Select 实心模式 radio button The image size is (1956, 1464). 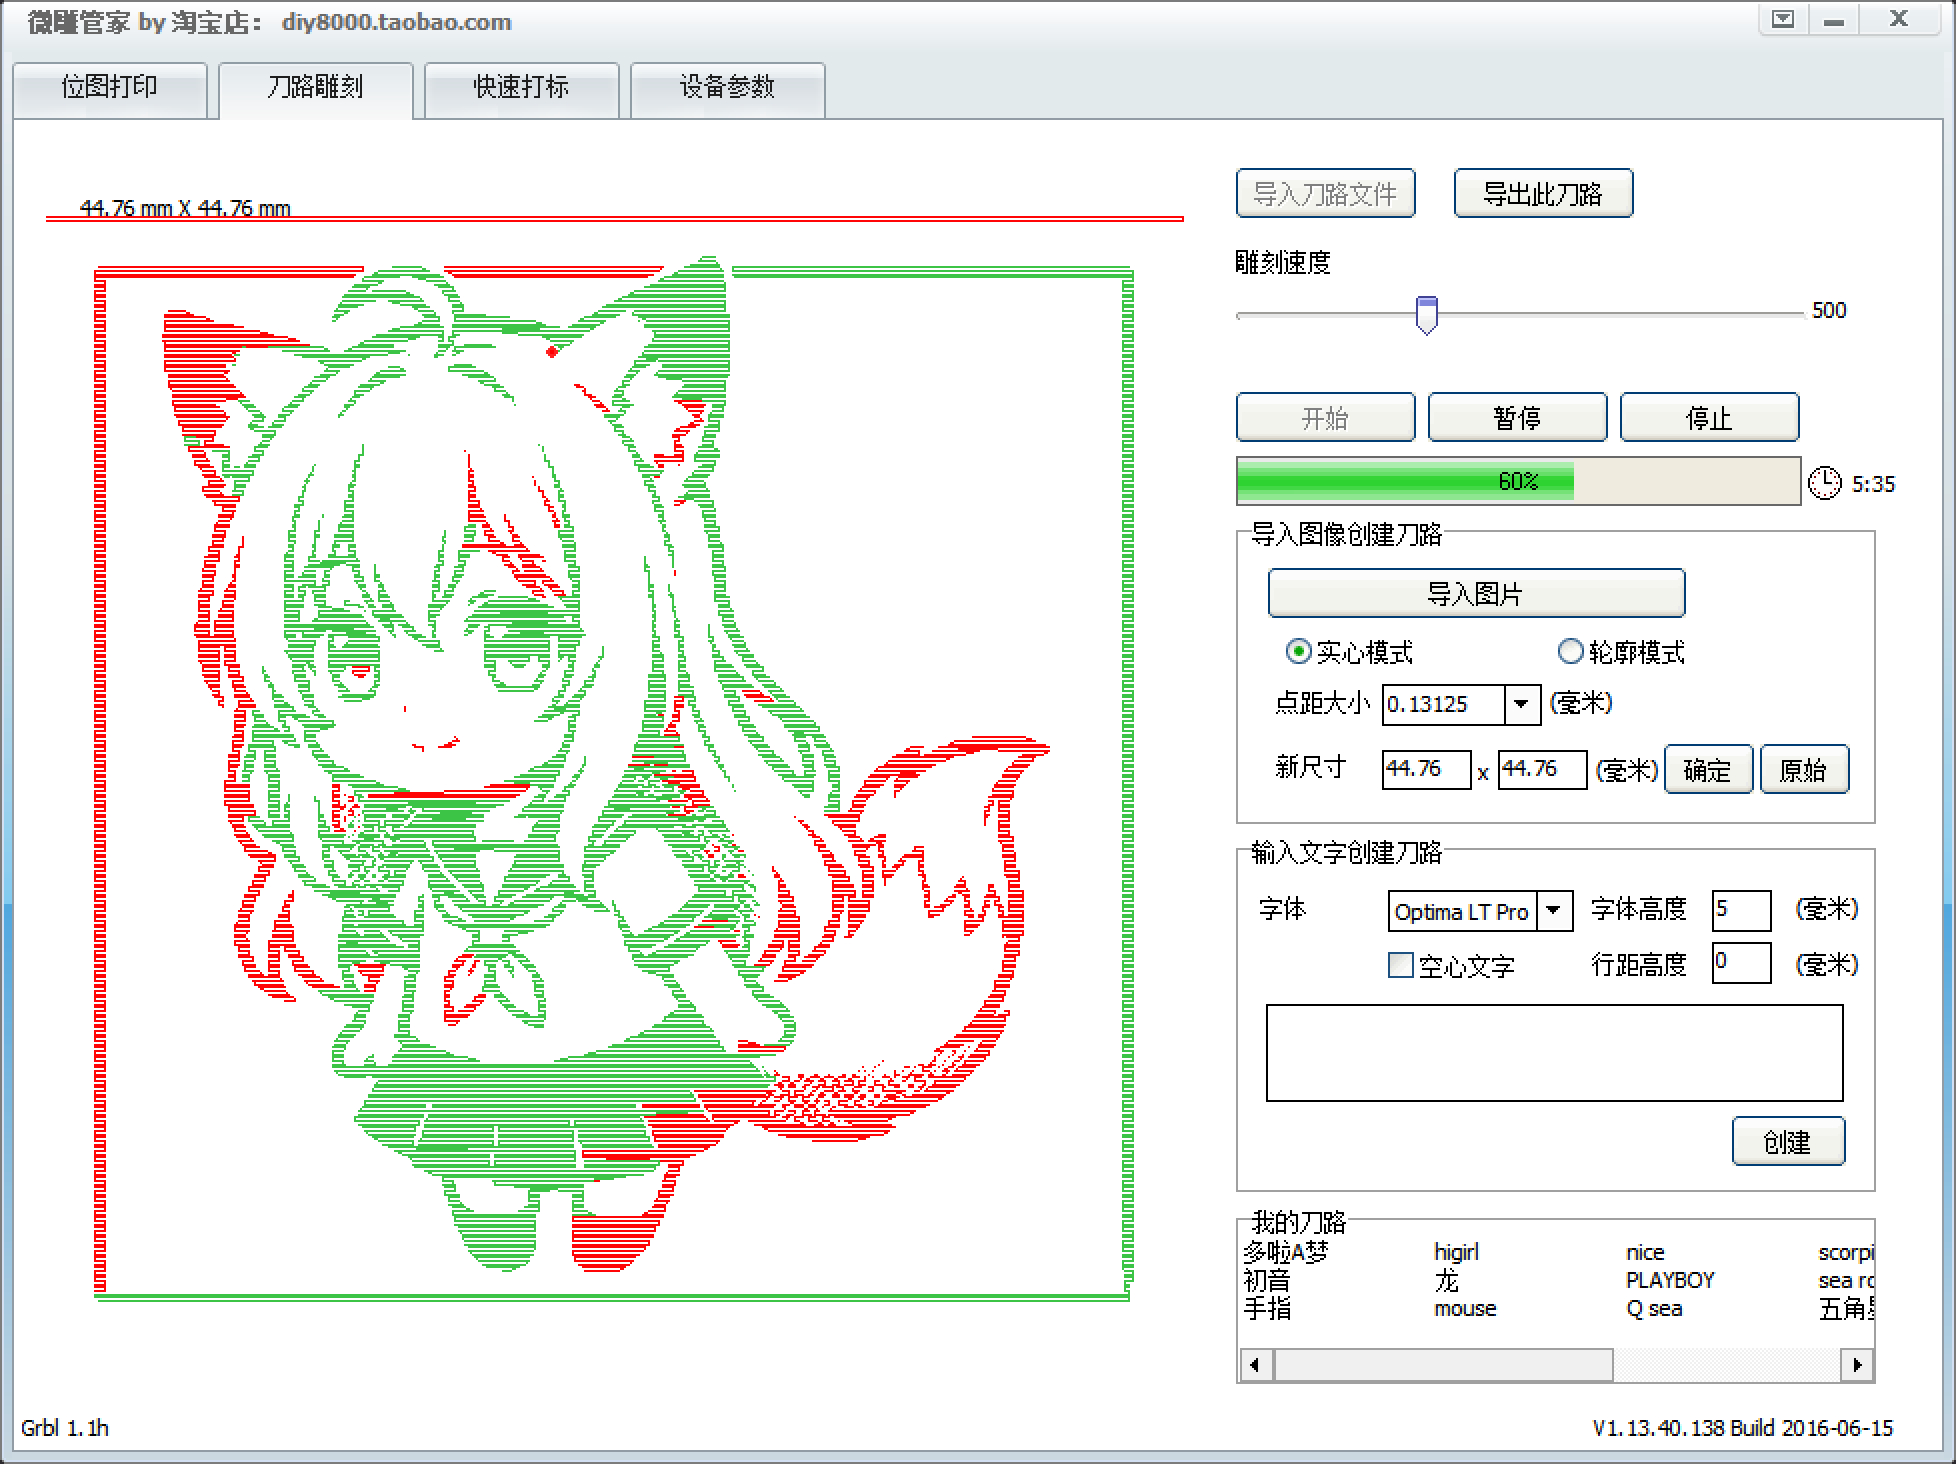click(1298, 652)
